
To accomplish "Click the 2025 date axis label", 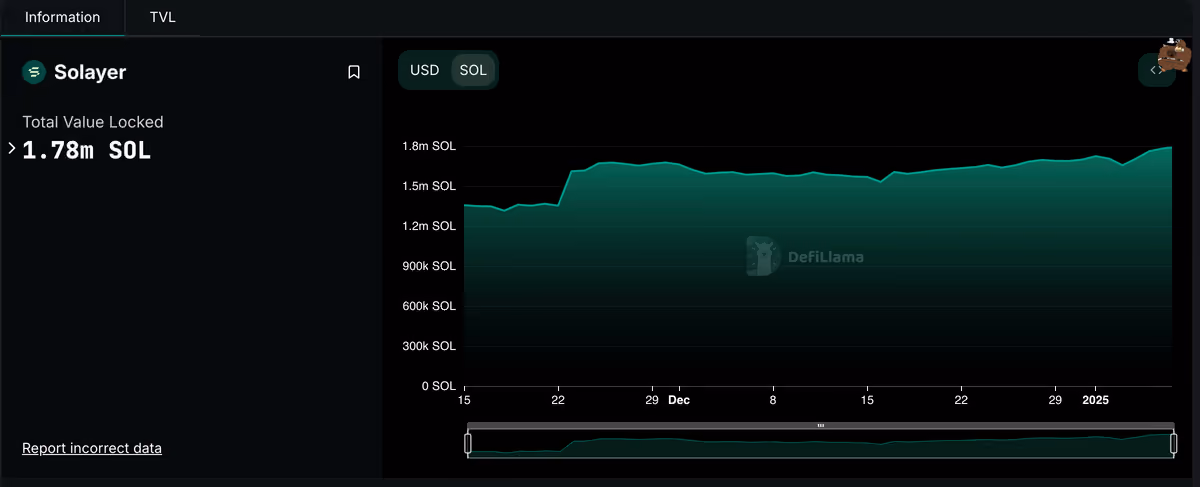I will pos(1096,400).
